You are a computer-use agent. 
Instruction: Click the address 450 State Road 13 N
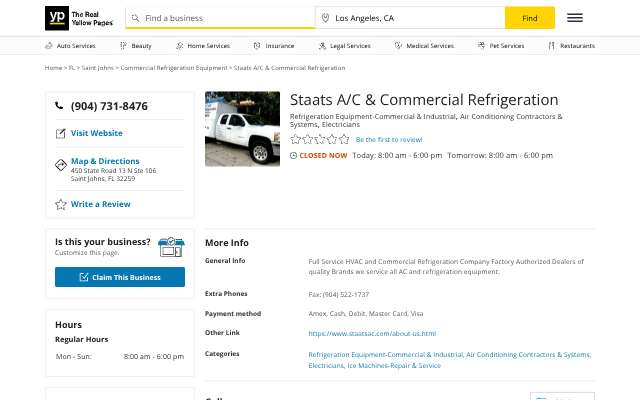113,174
